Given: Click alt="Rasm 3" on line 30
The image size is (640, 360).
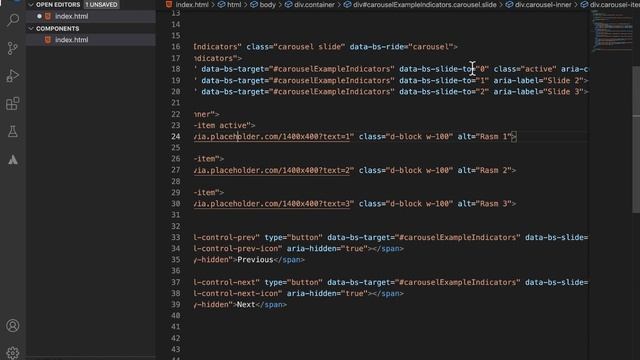Looking at the screenshot, I should coord(484,204).
